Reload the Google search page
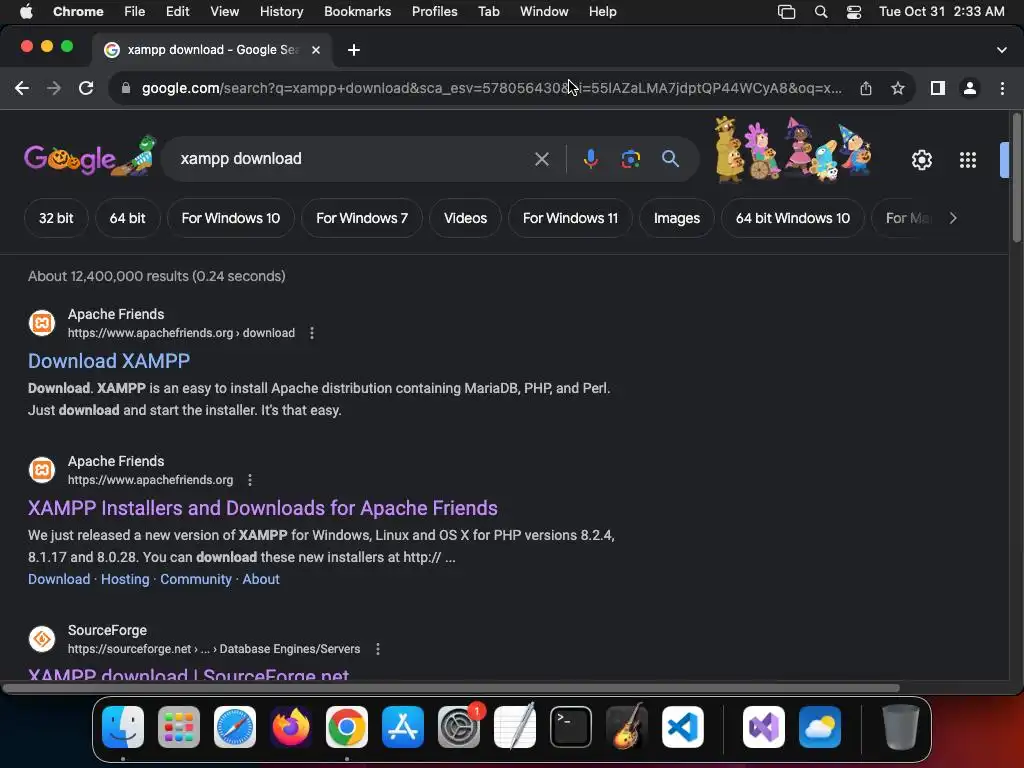This screenshot has height=768, width=1024. (x=86, y=88)
